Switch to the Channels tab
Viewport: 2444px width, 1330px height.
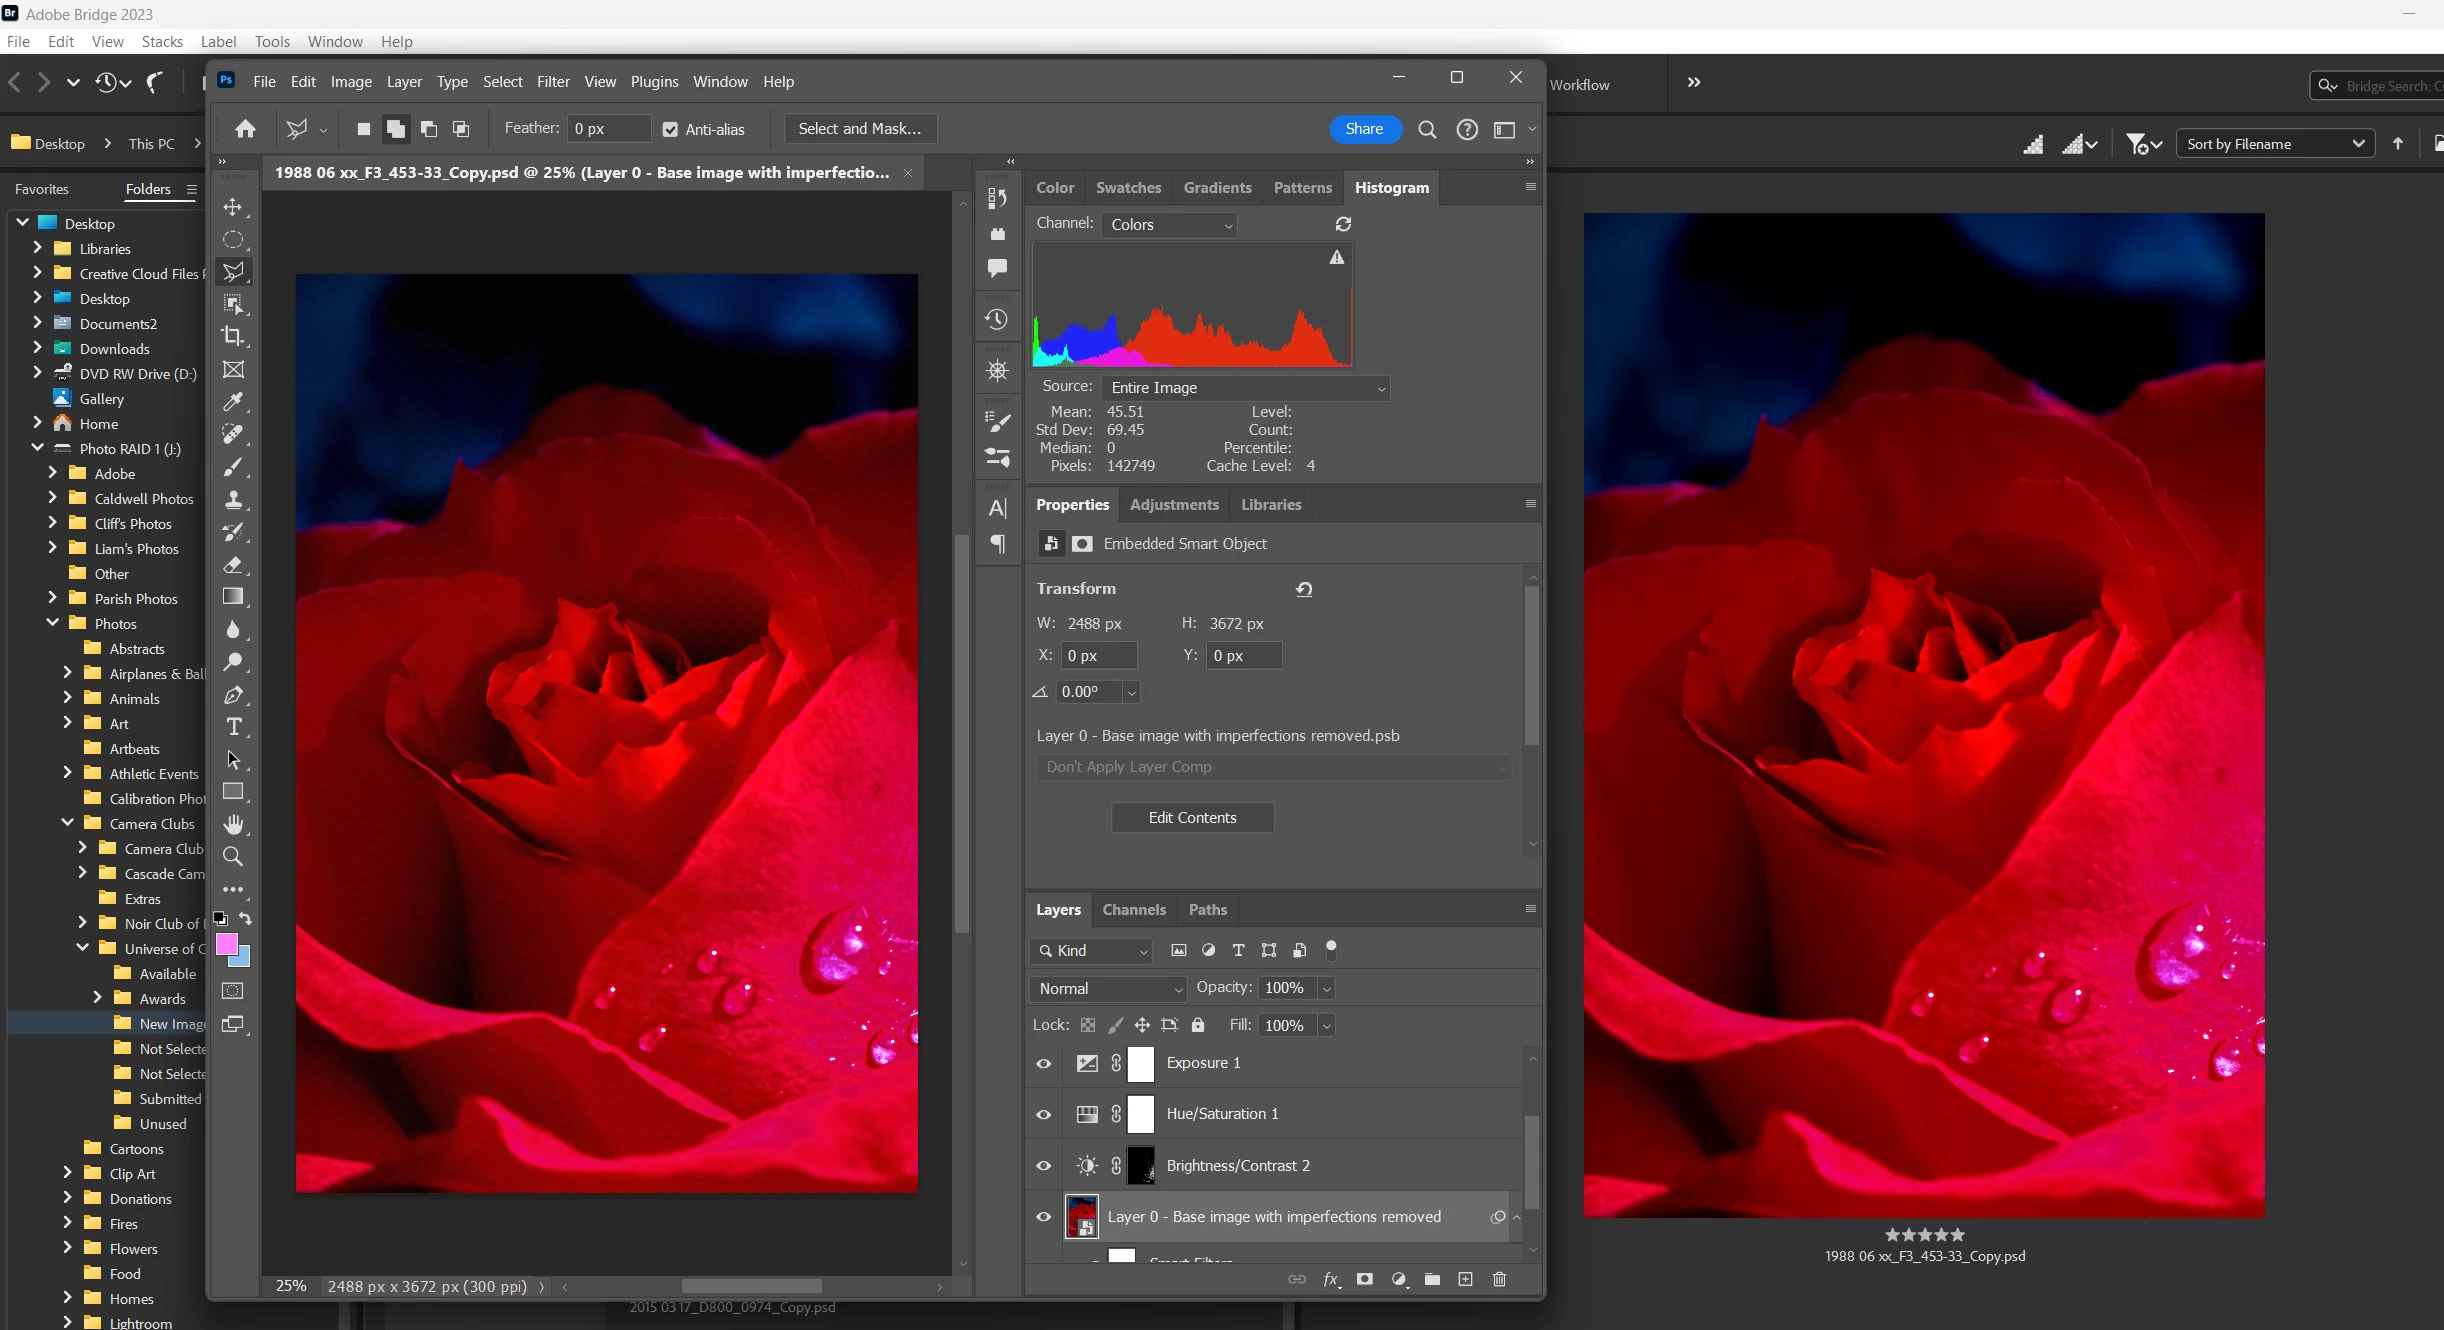[x=1133, y=910]
